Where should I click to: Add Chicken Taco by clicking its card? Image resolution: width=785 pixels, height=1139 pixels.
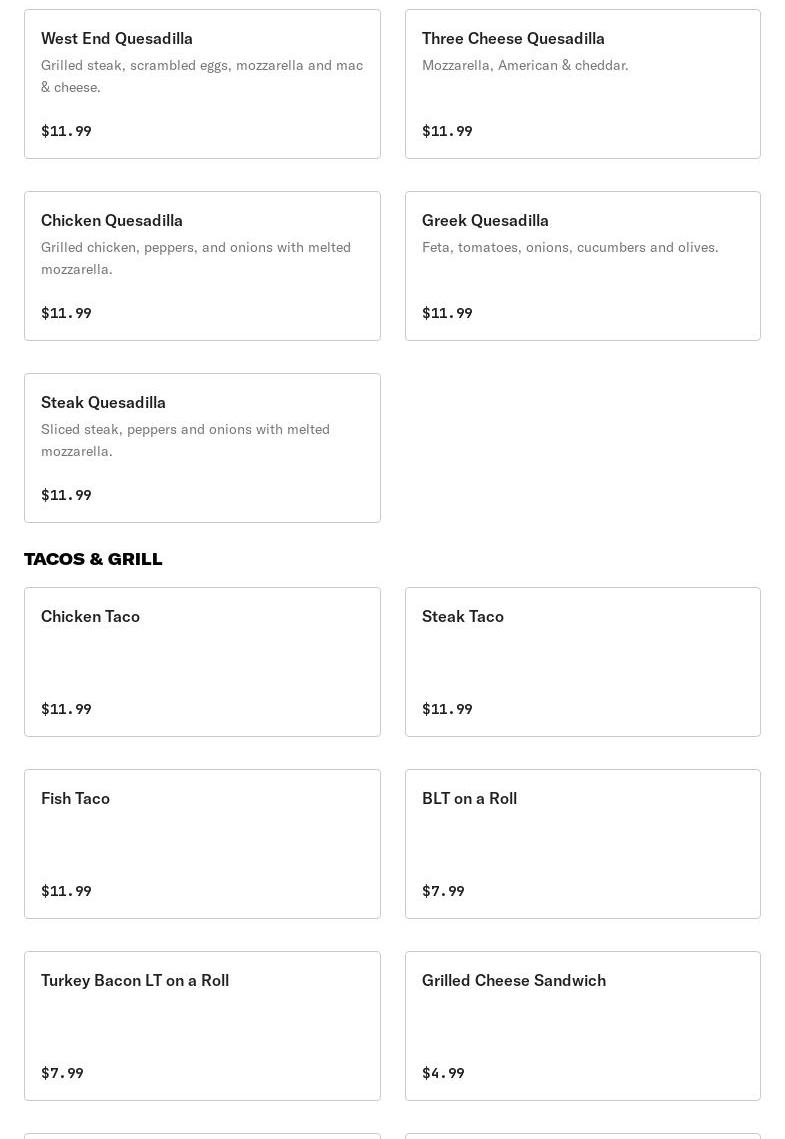click(202, 662)
